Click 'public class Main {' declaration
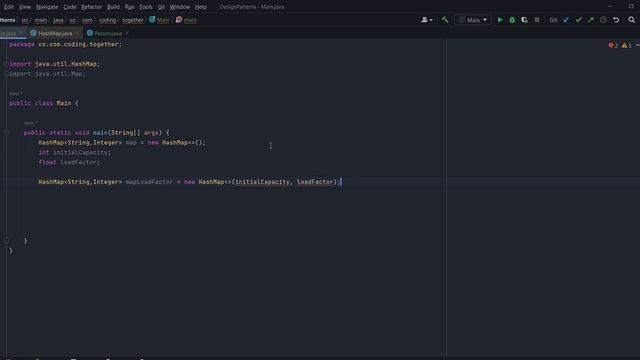Screen dimensions: 640x360 point(44,103)
